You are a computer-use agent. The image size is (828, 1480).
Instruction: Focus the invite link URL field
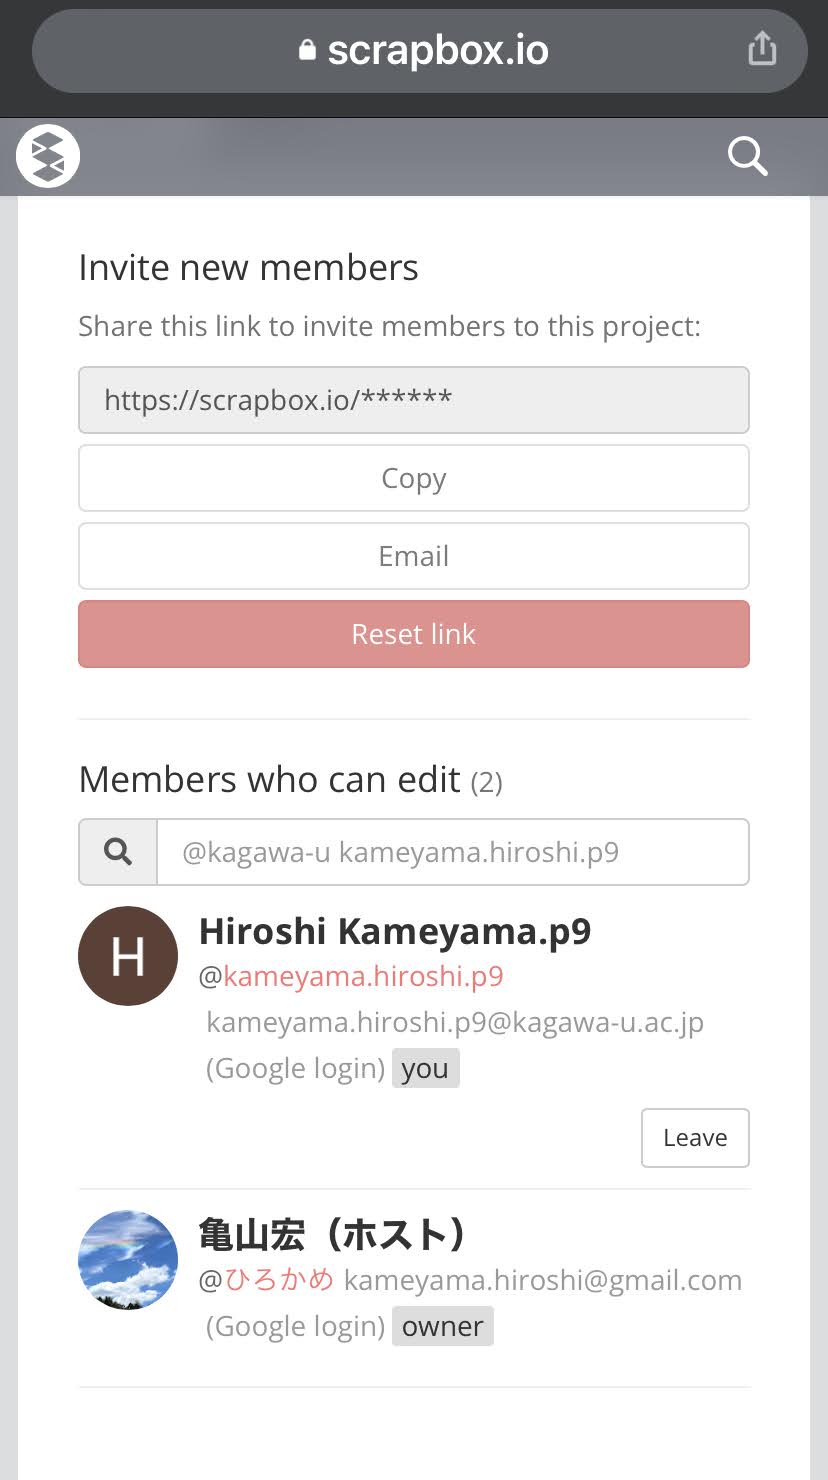point(414,400)
